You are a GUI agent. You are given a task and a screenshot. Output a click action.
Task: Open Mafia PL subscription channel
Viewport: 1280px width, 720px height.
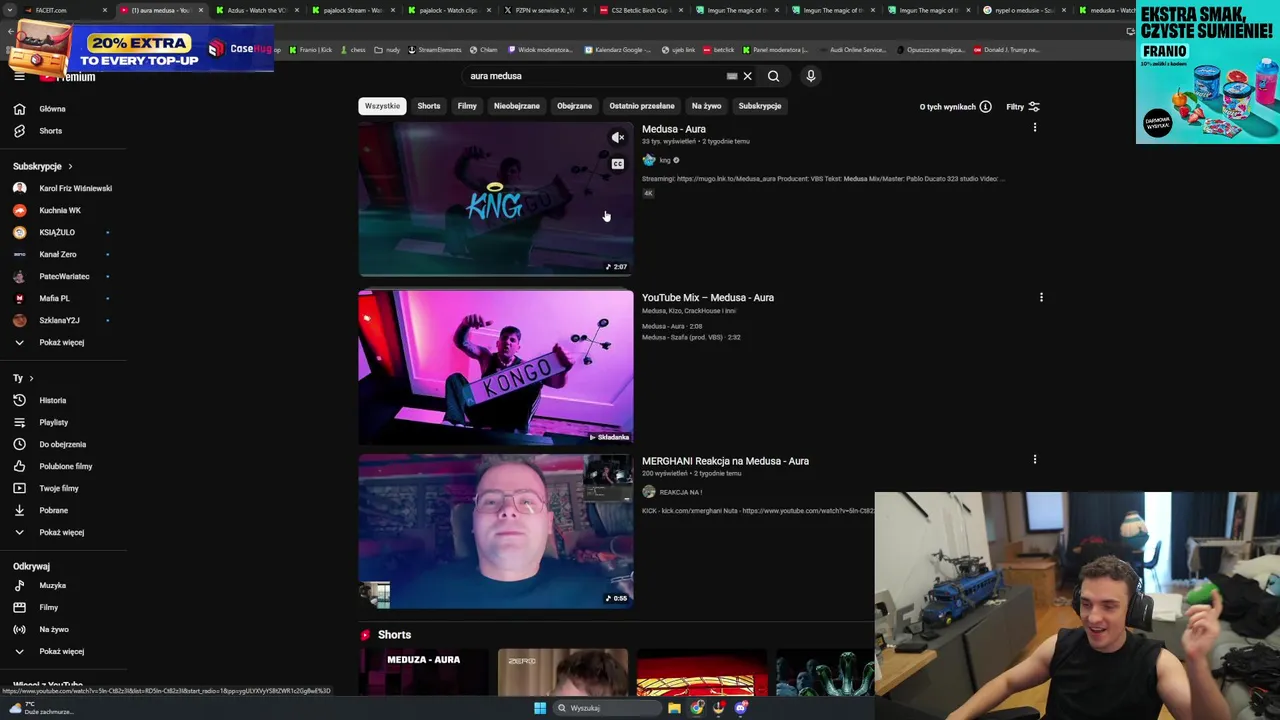54,298
